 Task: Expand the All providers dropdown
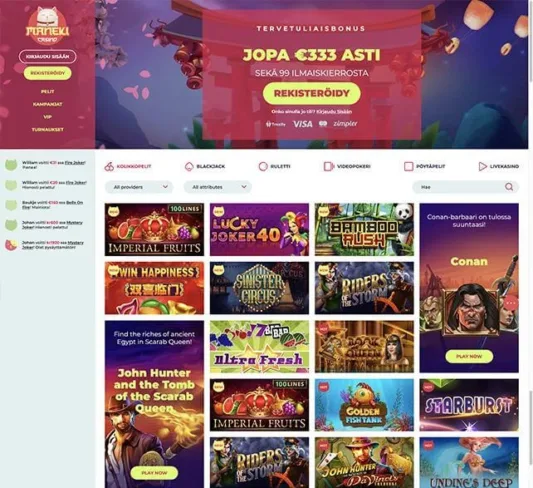(x=139, y=187)
